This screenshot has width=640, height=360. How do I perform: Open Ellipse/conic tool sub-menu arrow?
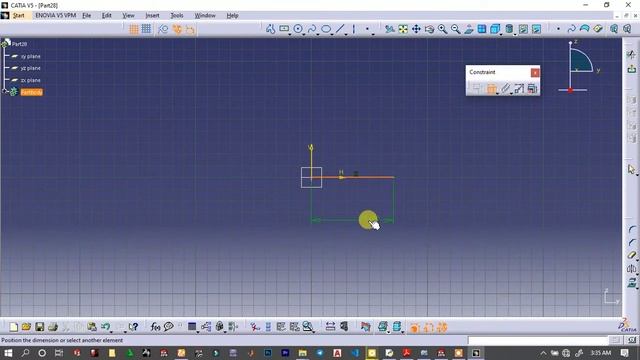(332, 34)
